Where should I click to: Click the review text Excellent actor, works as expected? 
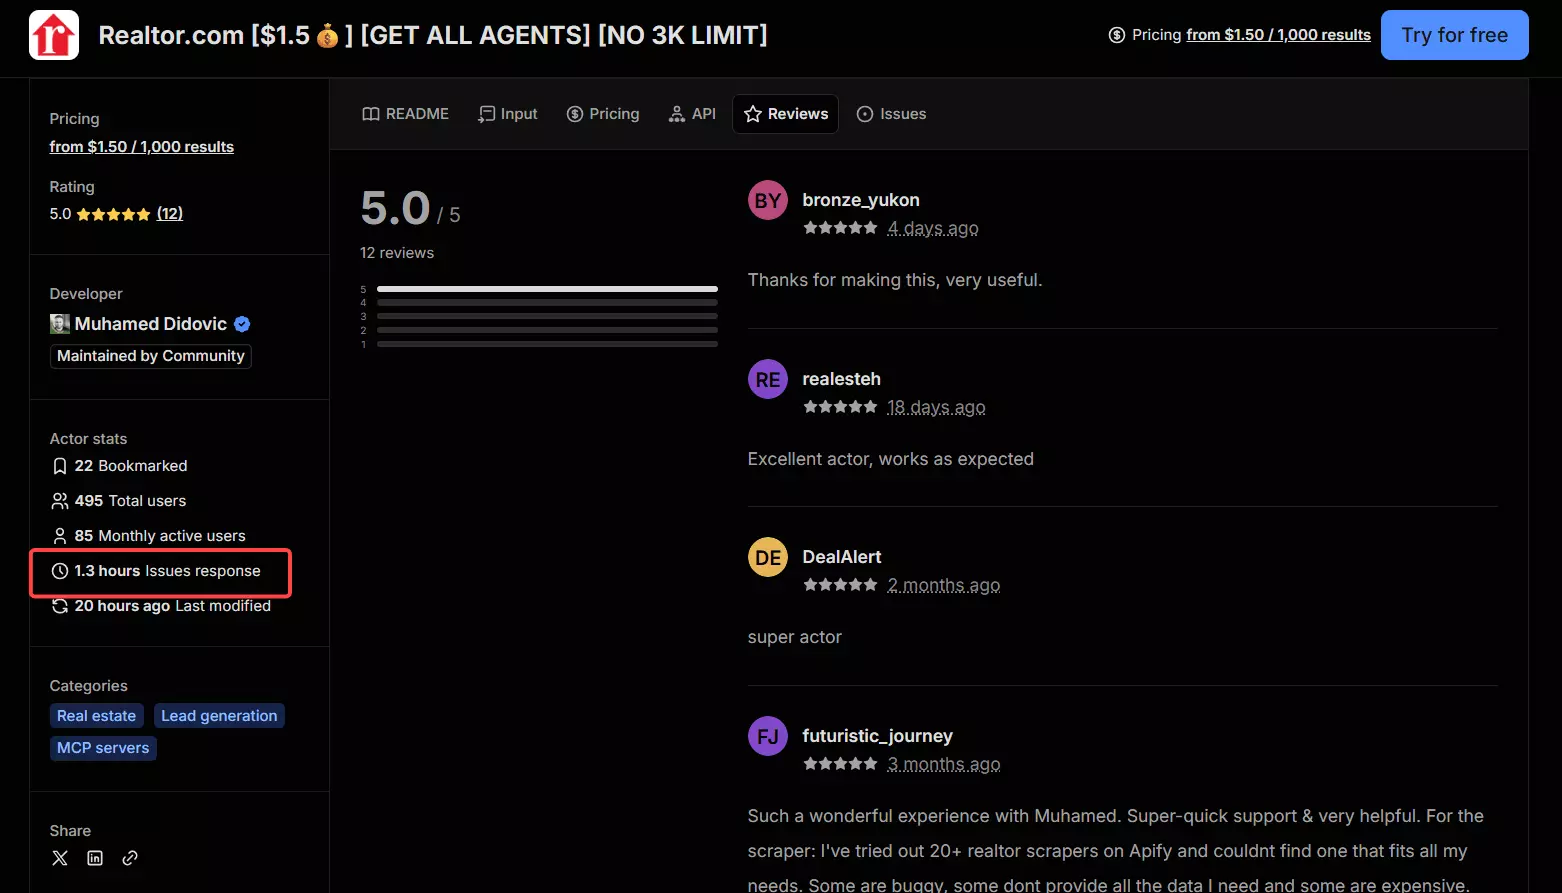click(x=891, y=459)
